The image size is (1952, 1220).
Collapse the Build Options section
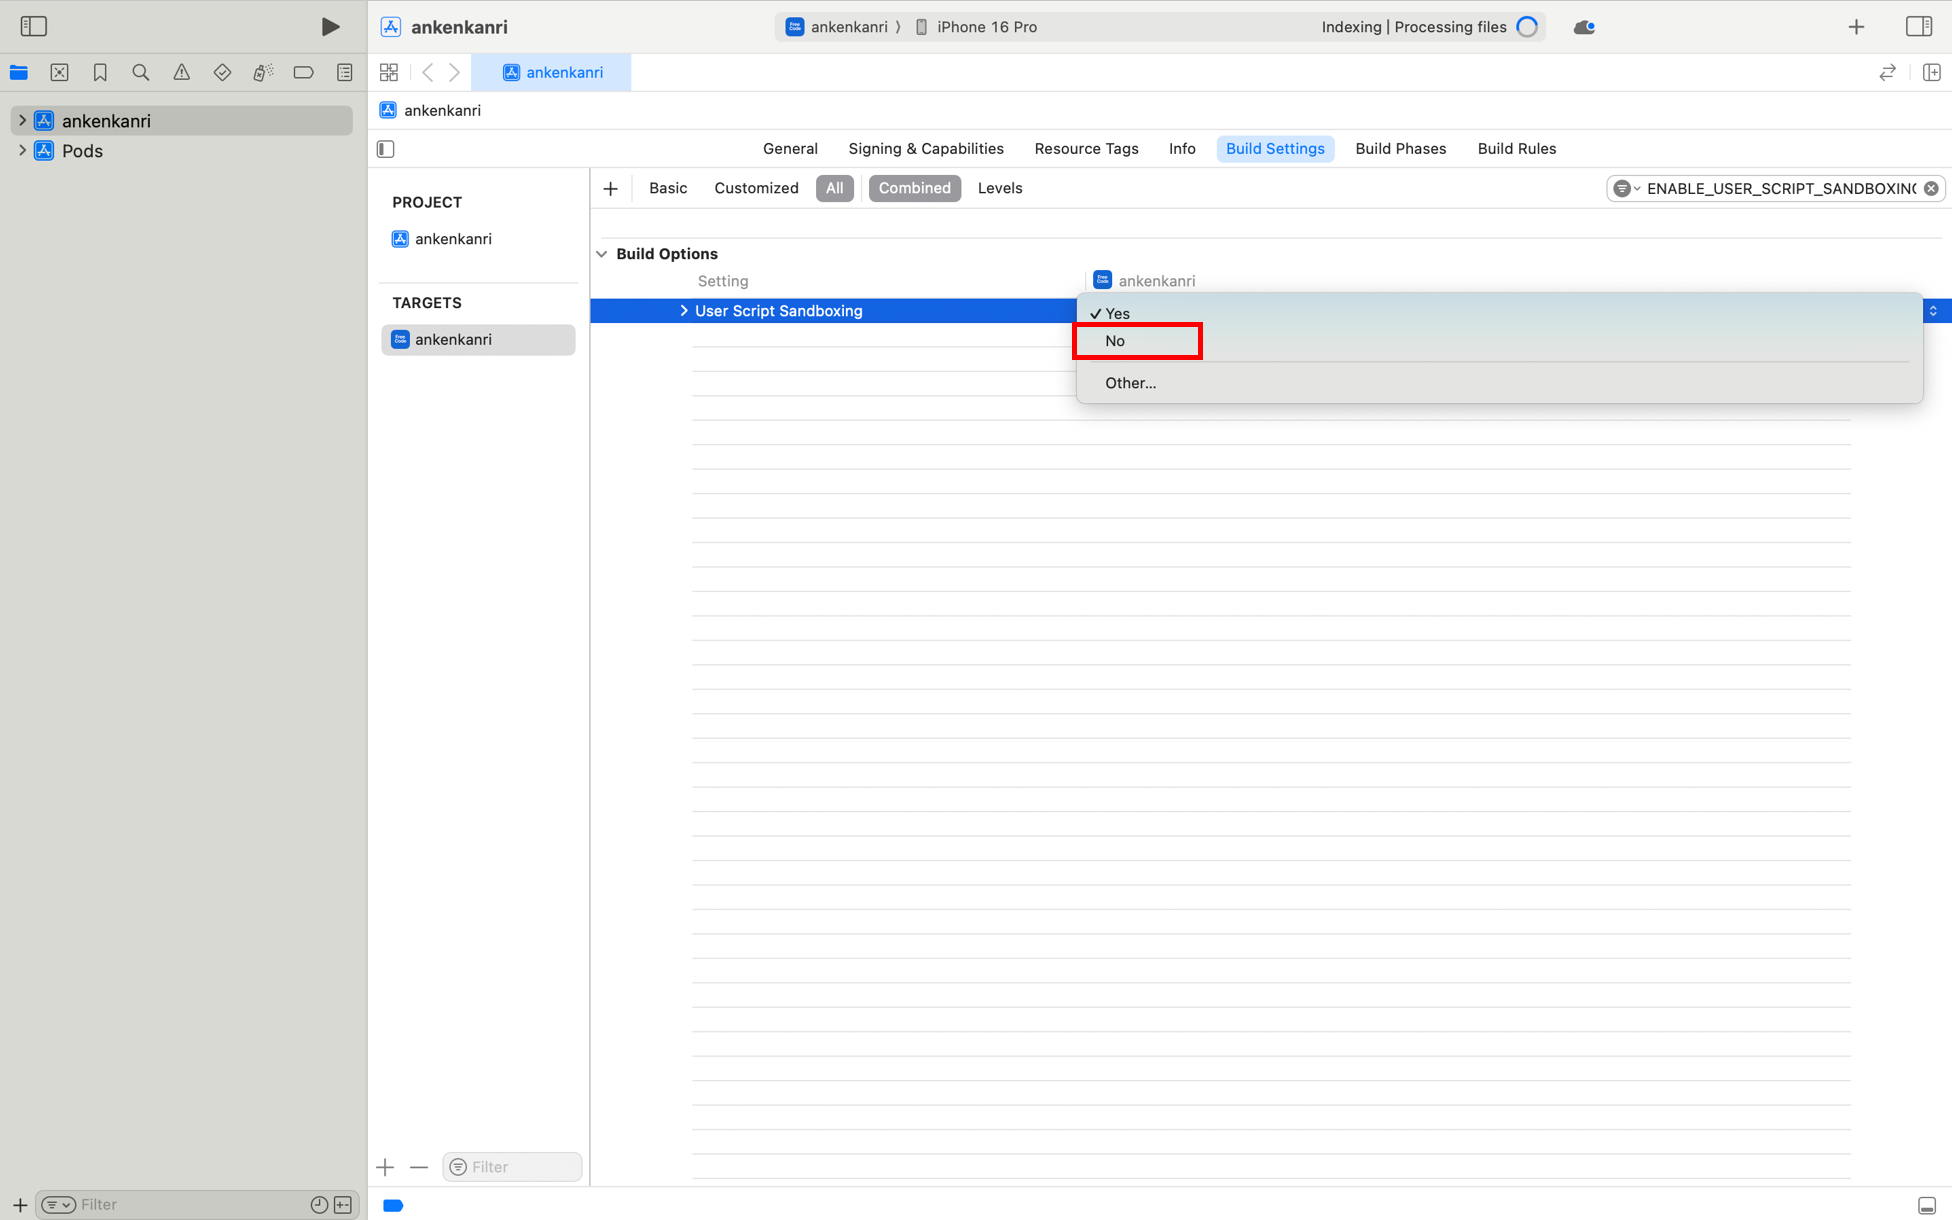tap(602, 254)
